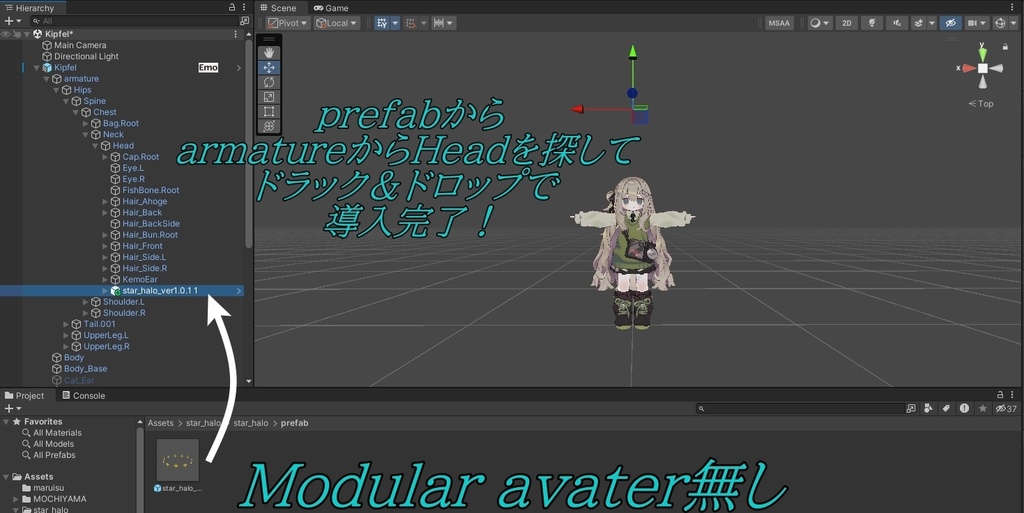
Task: Click the Hierarchy vertical scrollbar
Action: click(248, 144)
